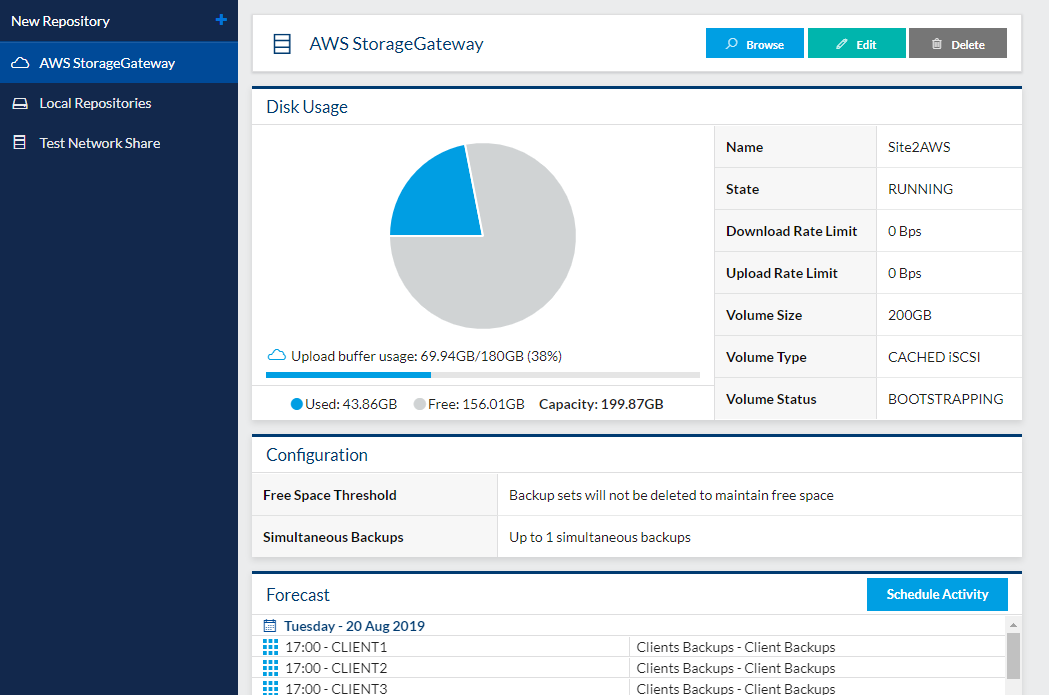Click the repository icon in AWS StorageGateway header
The width and height of the screenshot is (1049, 695).
(283, 44)
